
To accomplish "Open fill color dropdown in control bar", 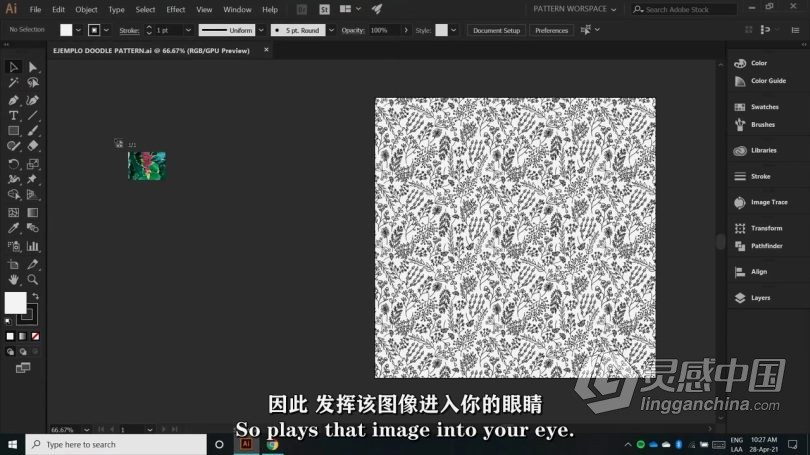I will click(78, 30).
